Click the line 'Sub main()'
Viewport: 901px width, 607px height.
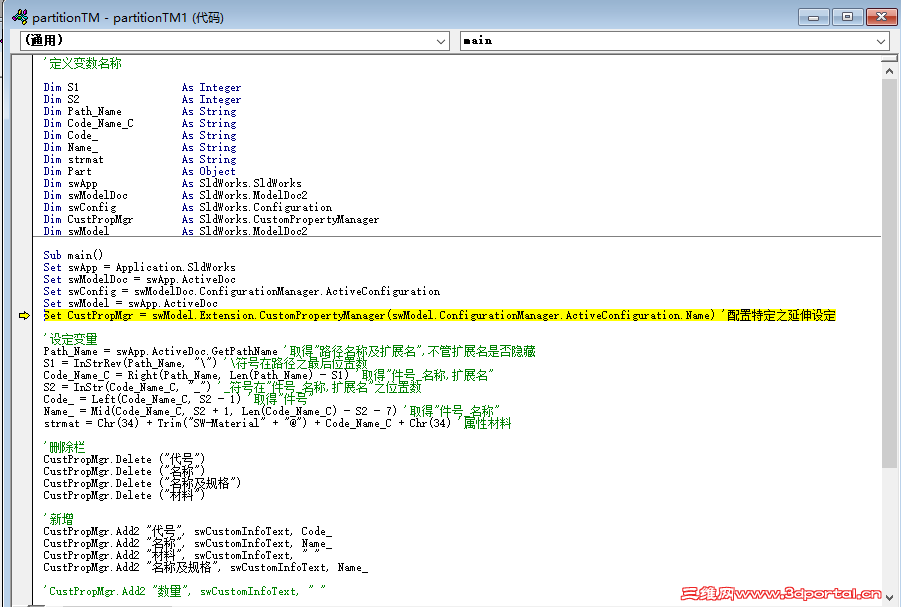73,255
